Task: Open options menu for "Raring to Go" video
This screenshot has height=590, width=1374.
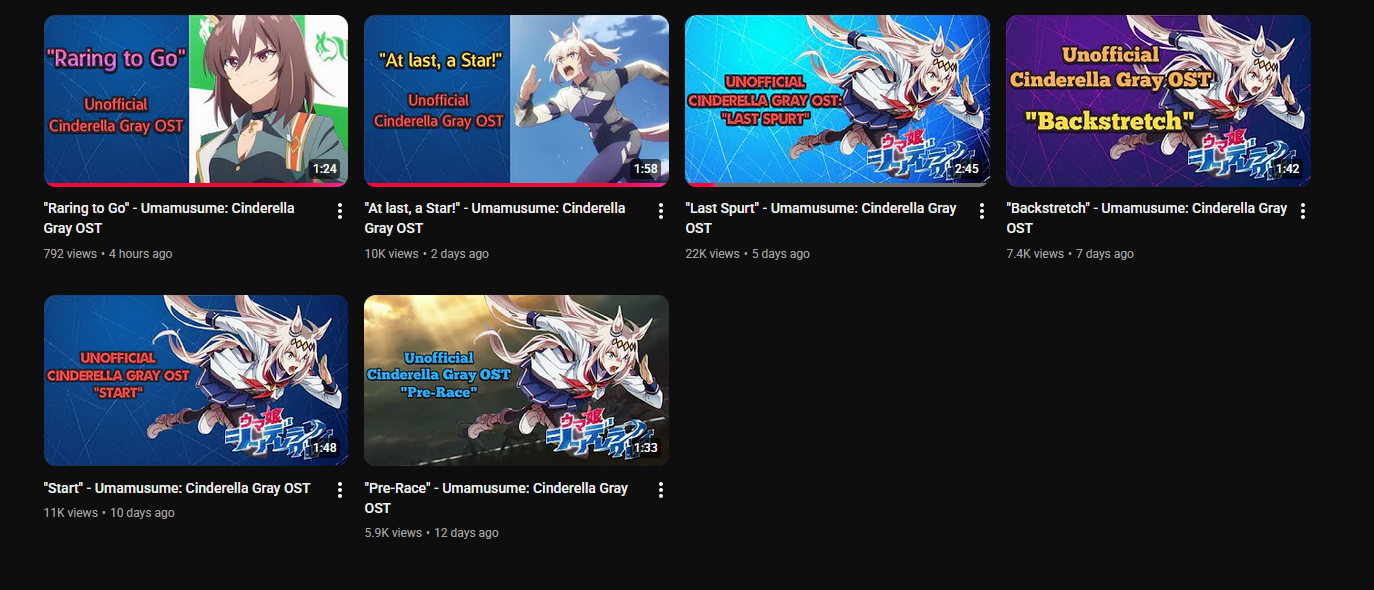Action: click(340, 211)
